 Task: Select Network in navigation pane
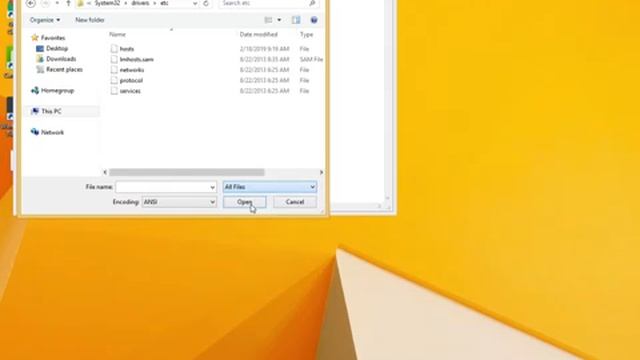(53, 132)
